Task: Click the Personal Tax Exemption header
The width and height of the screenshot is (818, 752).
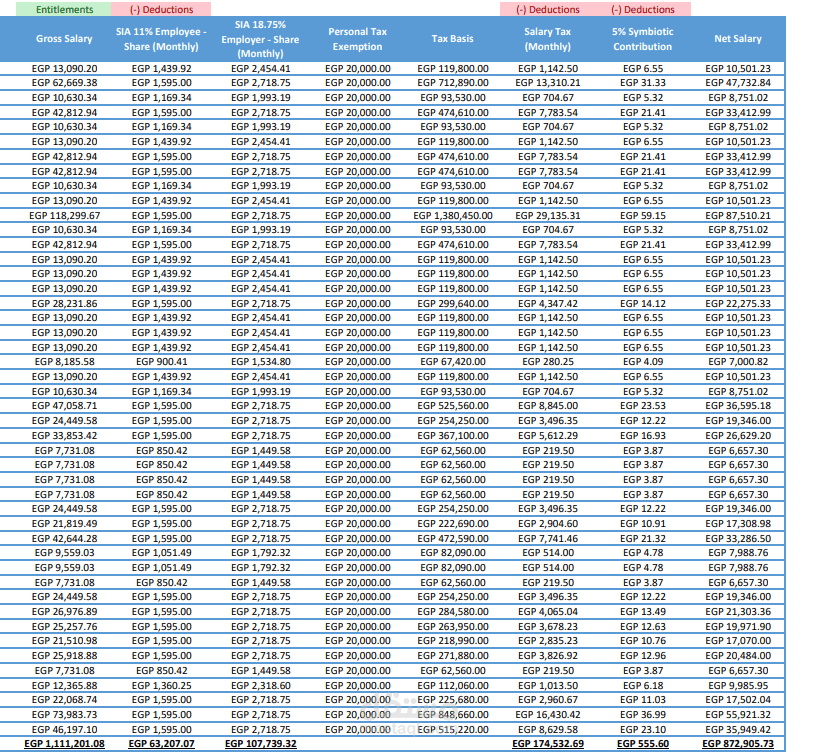Action: pyautogui.click(x=357, y=39)
